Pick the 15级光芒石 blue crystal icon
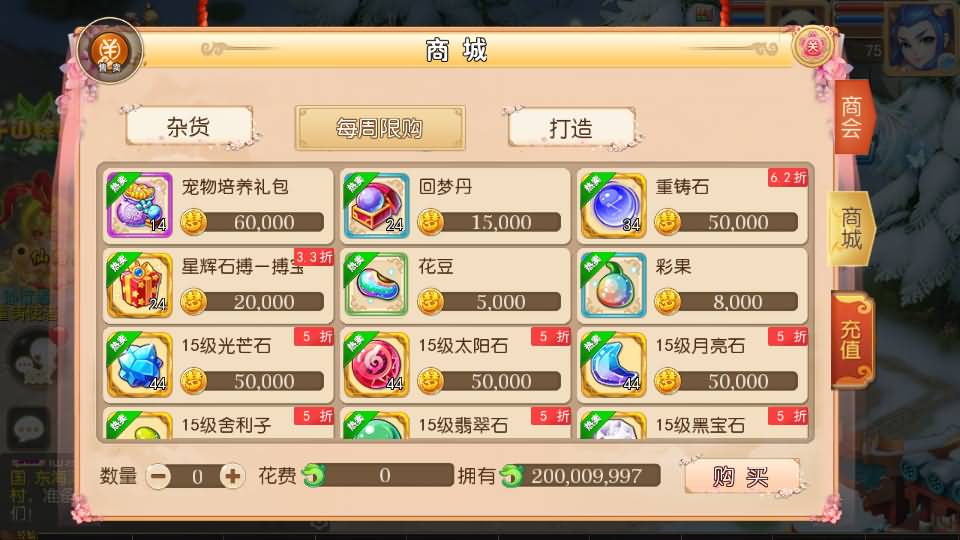The height and width of the screenshot is (540, 960). [140, 364]
